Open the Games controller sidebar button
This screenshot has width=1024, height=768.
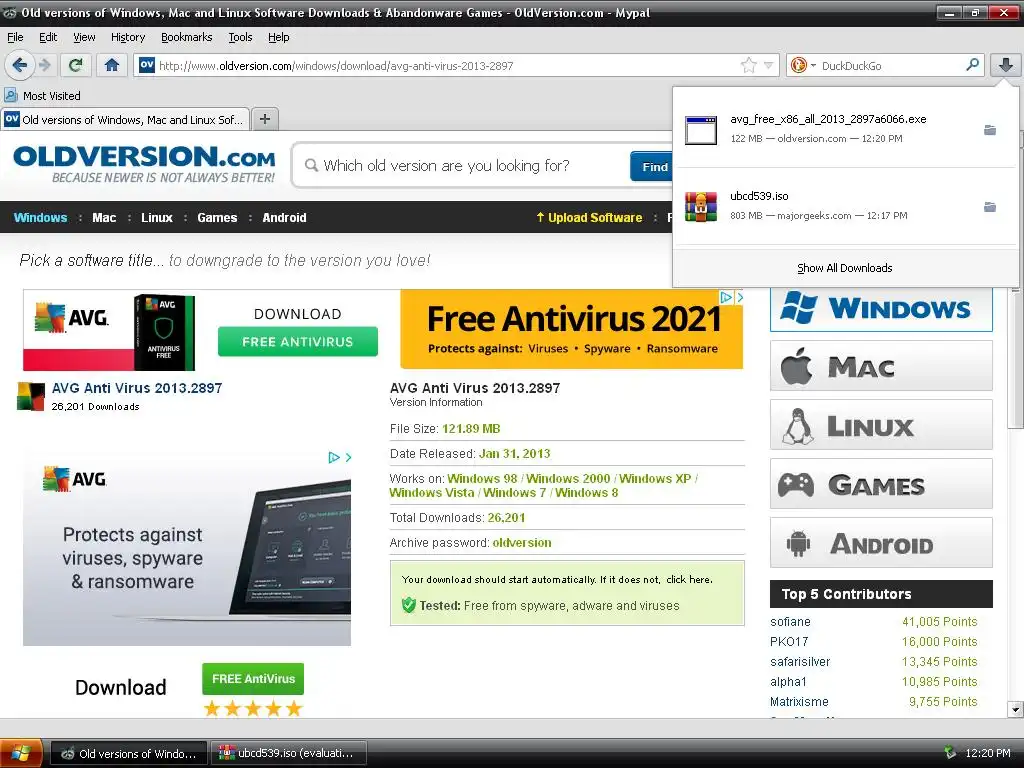[x=881, y=484]
